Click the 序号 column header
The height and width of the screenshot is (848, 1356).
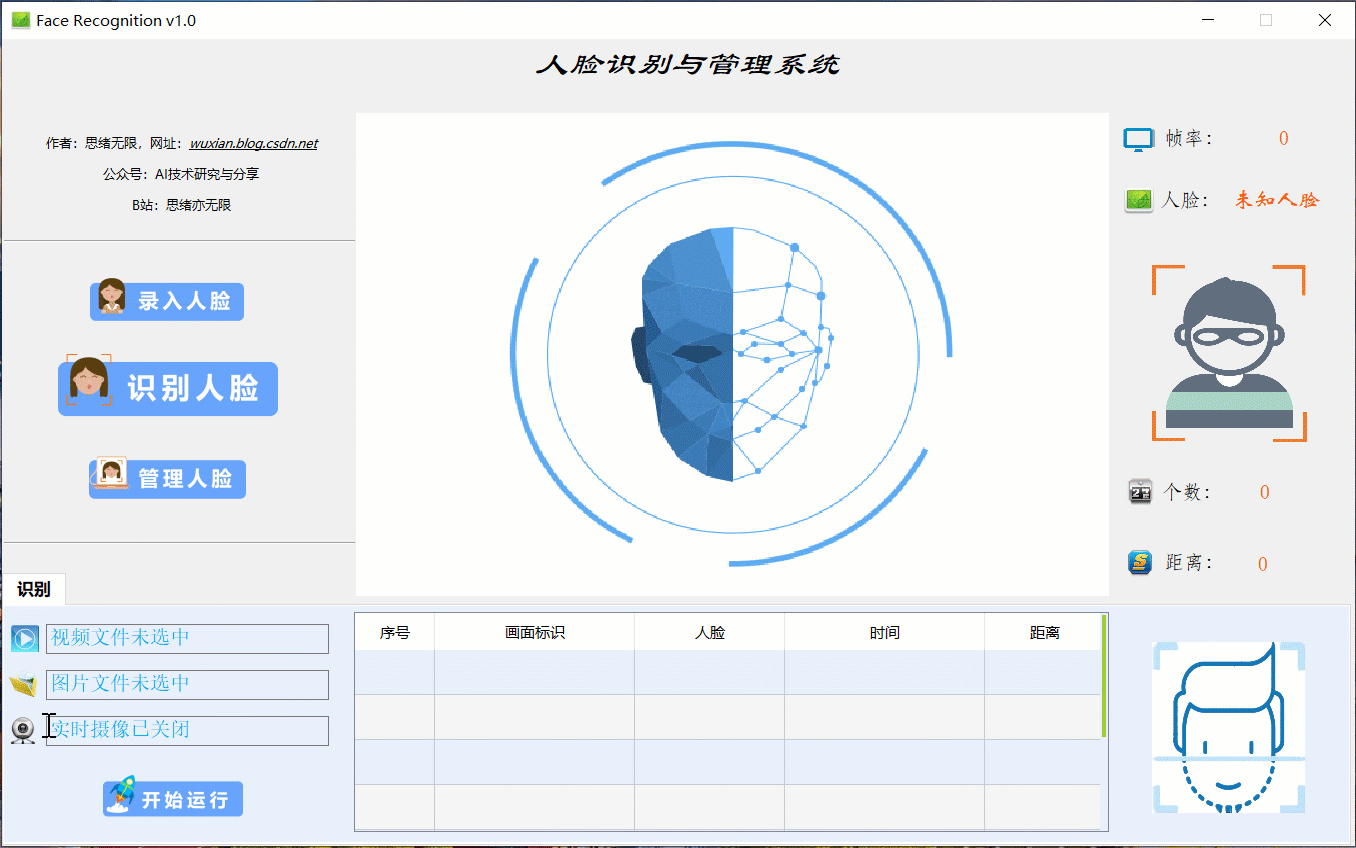pos(395,632)
